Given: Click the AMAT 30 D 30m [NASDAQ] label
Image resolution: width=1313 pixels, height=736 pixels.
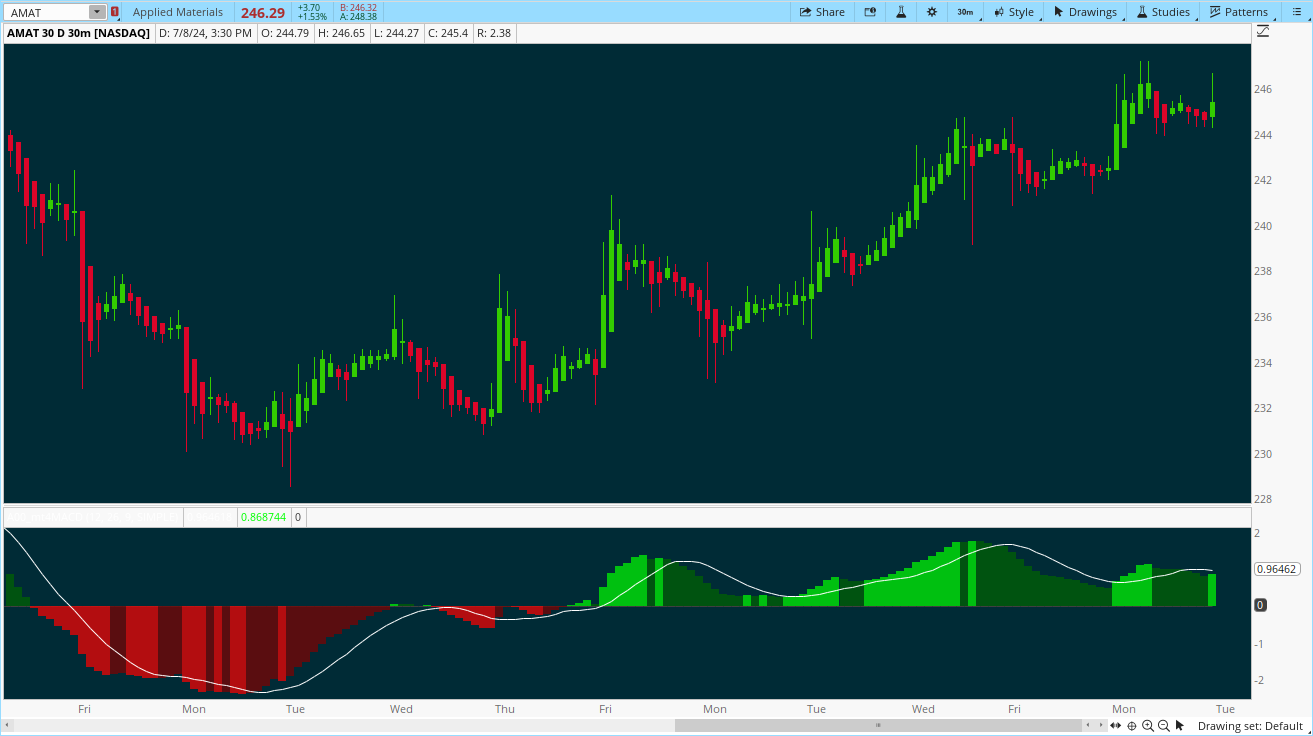Looking at the screenshot, I should [79, 33].
